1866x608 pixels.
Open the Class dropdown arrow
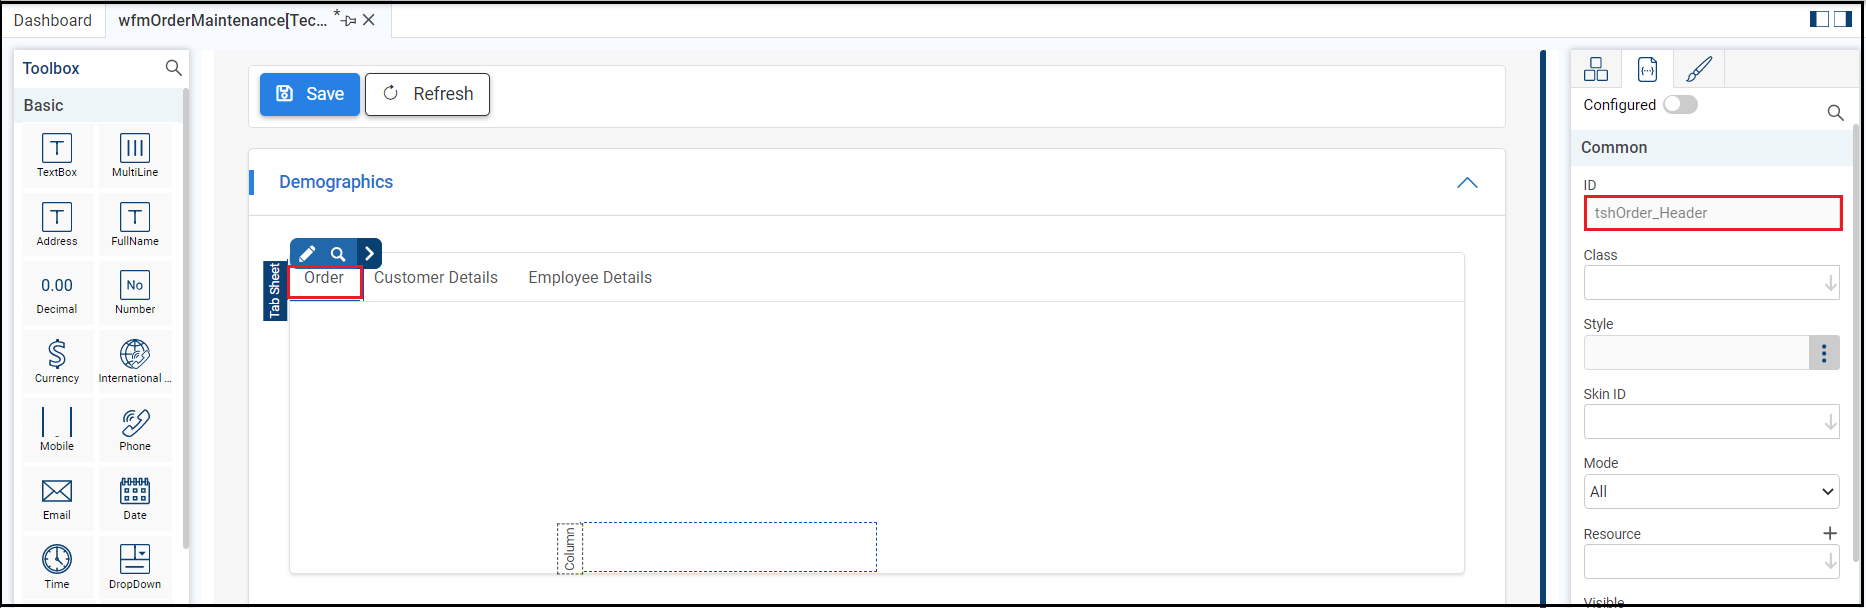[1829, 283]
